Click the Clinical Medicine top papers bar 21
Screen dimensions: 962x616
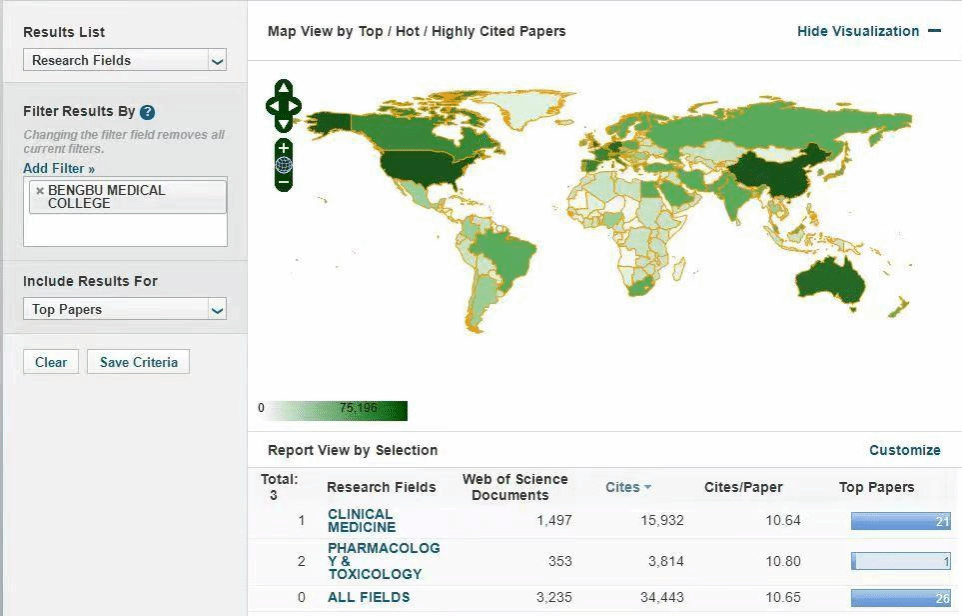coord(901,522)
